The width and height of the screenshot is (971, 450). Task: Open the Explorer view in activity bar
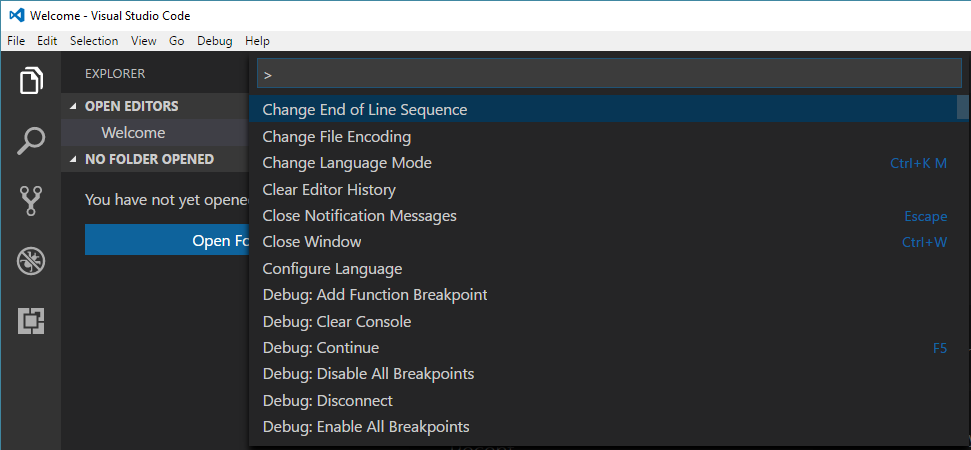pyautogui.click(x=31, y=81)
